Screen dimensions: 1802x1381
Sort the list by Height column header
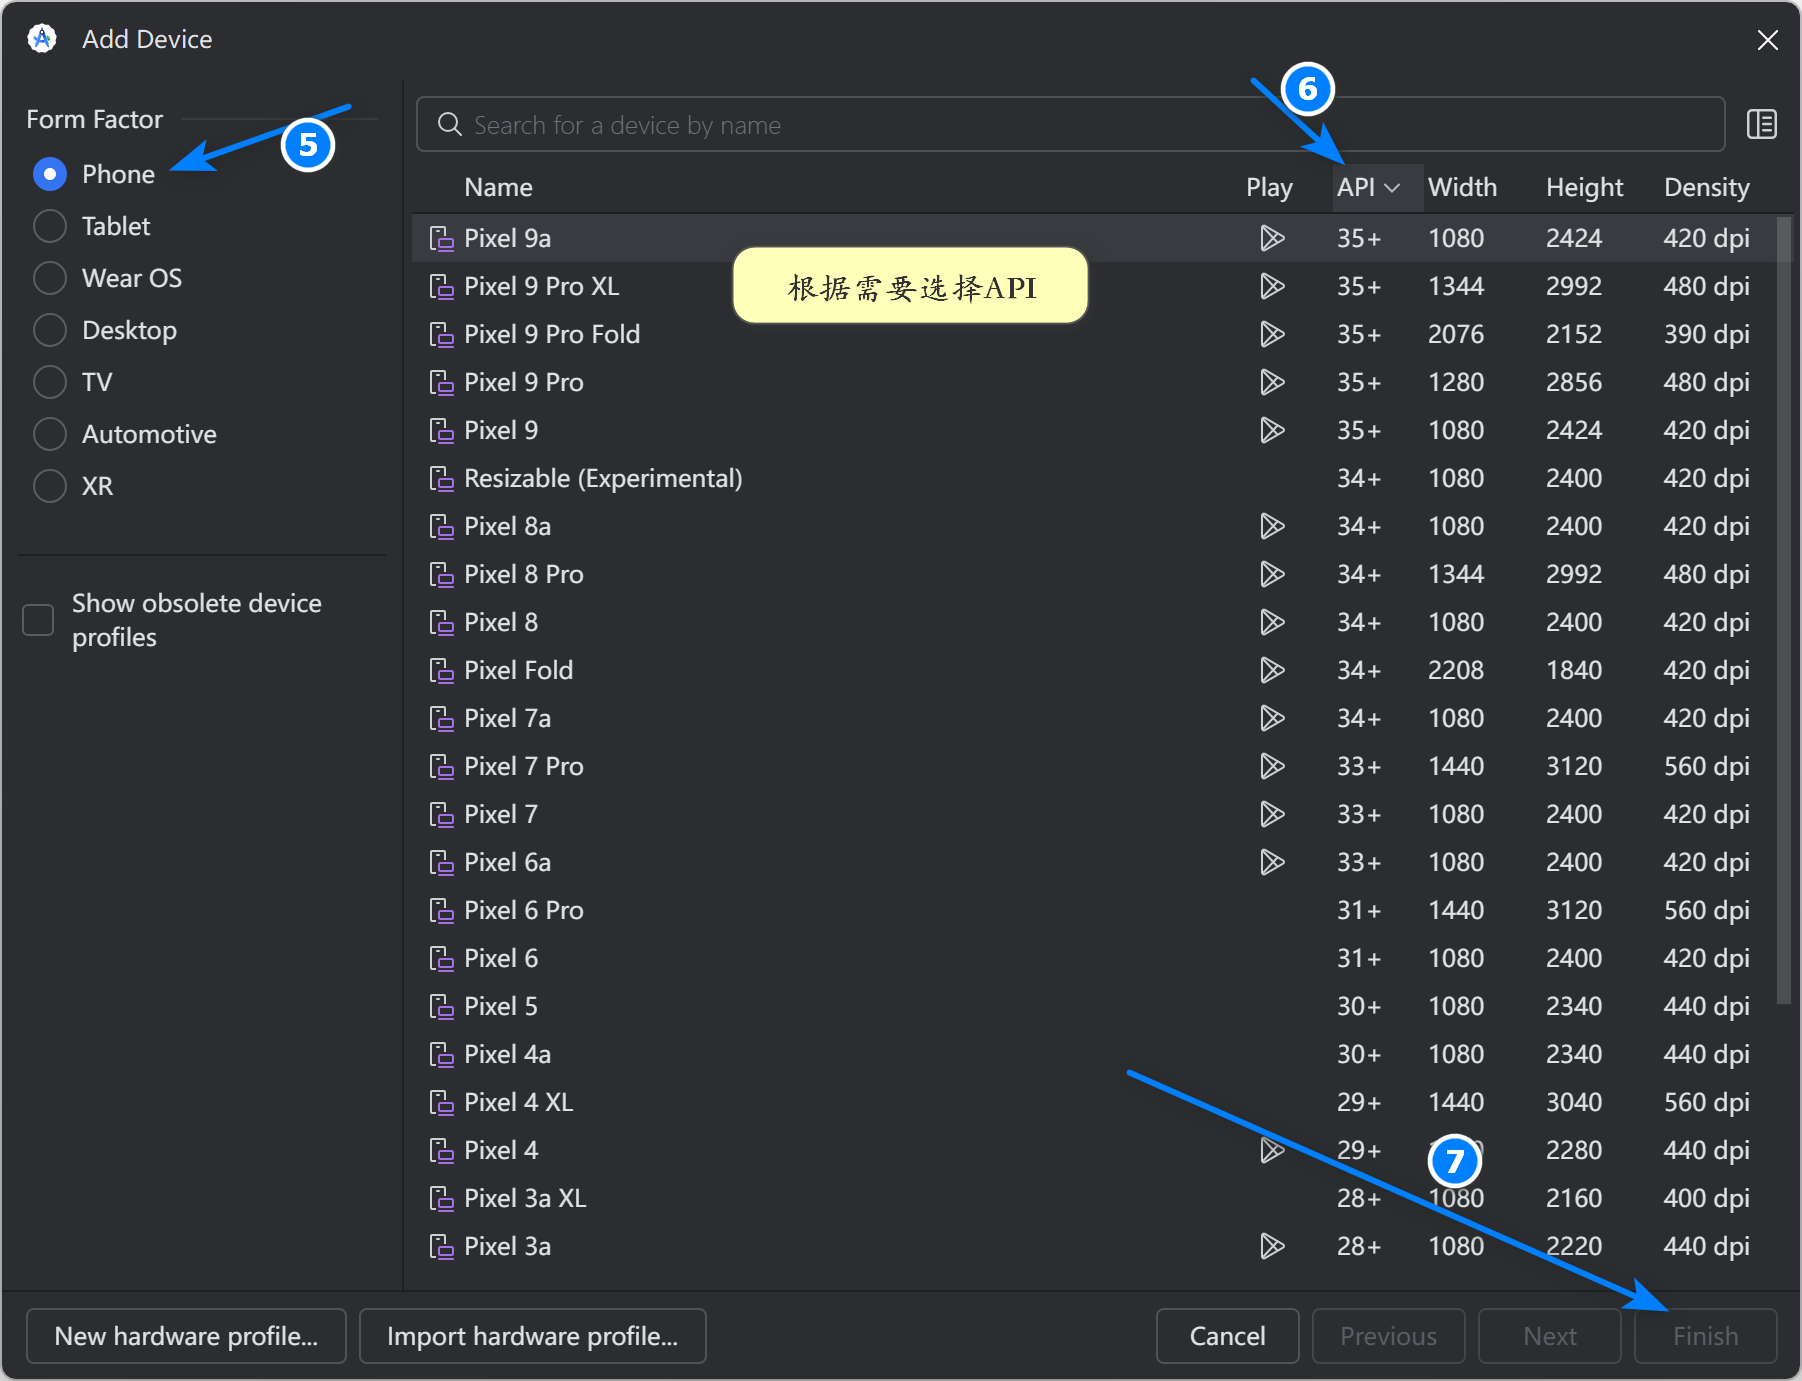[1584, 187]
